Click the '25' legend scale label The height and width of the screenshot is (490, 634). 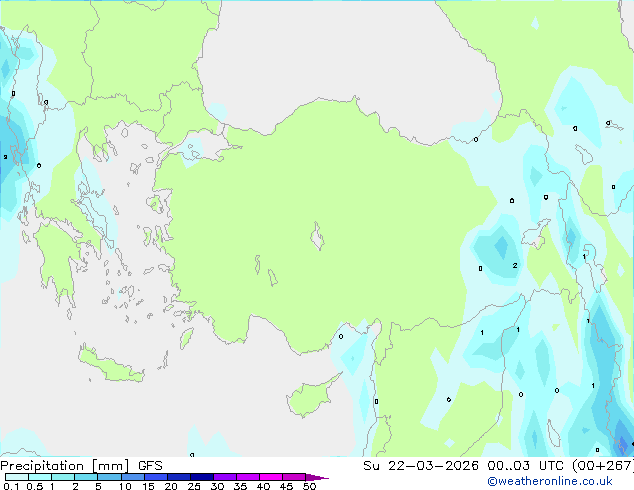pyautogui.click(x=194, y=486)
